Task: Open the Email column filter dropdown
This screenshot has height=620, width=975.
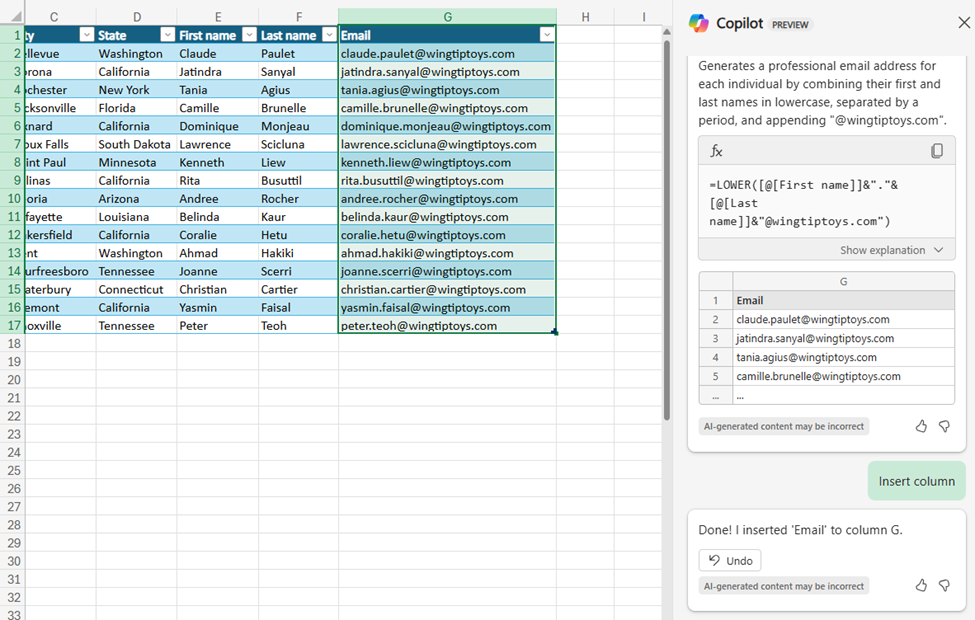Action: 547,35
